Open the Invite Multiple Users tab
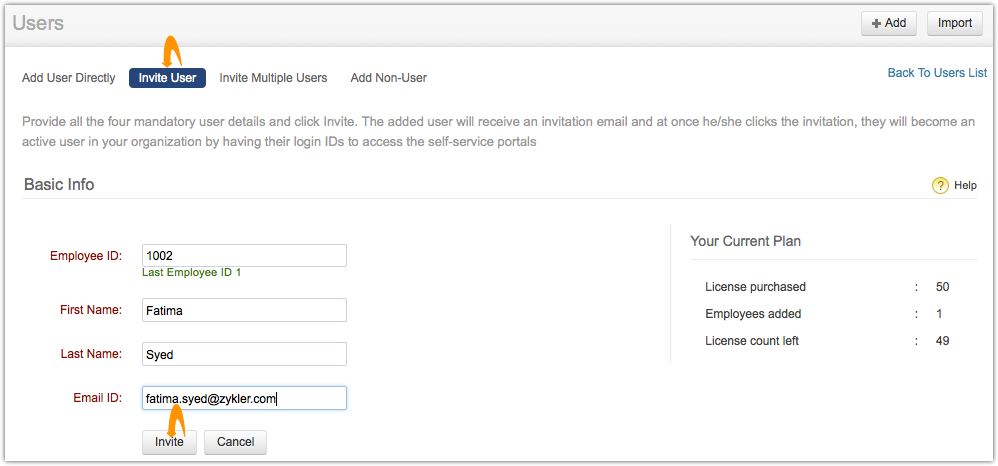The image size is (998, 466). tap(273, 78)
